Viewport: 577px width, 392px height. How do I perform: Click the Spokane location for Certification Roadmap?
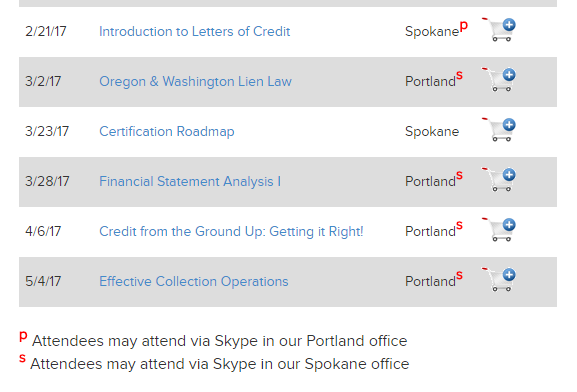[432, 132]
